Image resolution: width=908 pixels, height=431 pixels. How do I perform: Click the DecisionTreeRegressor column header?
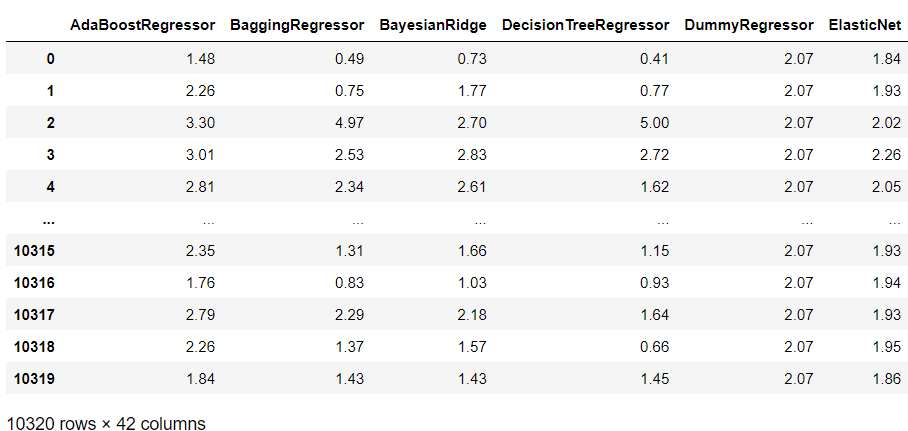pos(583,24)
